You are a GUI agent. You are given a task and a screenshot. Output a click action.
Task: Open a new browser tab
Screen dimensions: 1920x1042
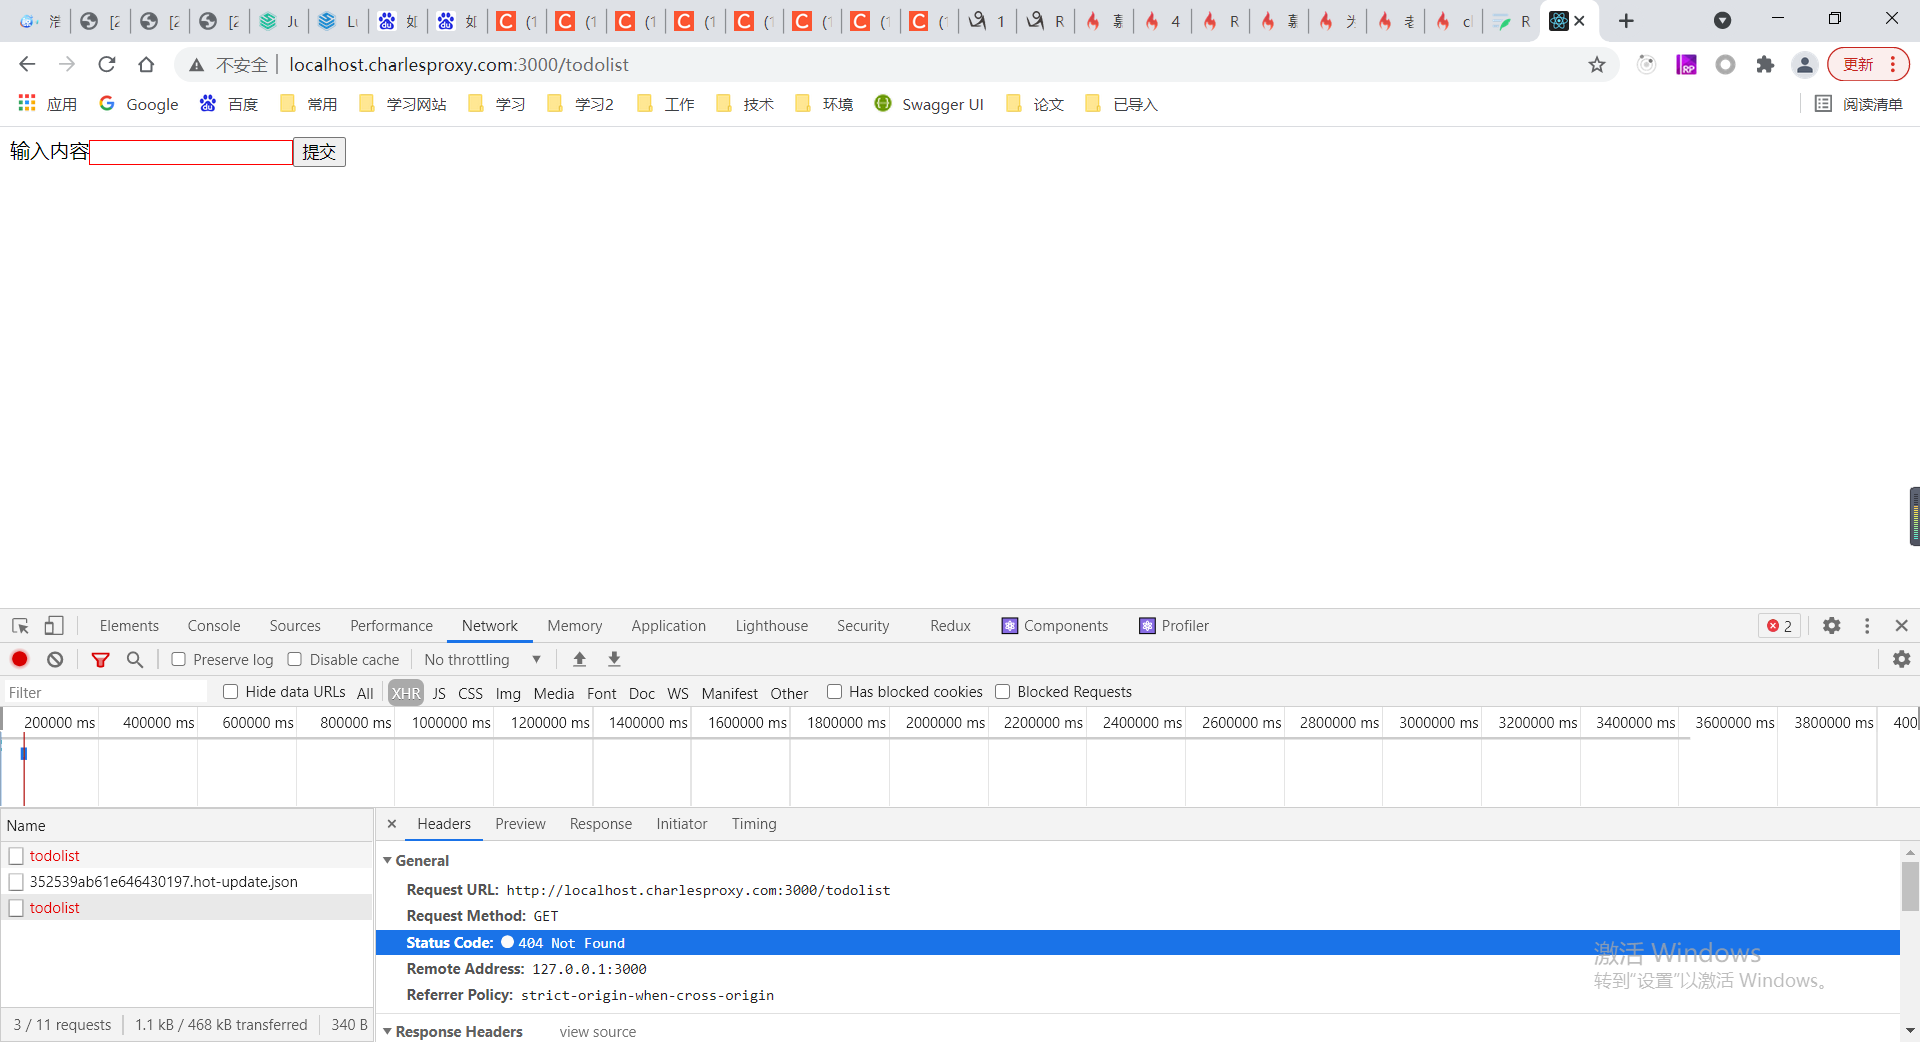[1627, 21]
